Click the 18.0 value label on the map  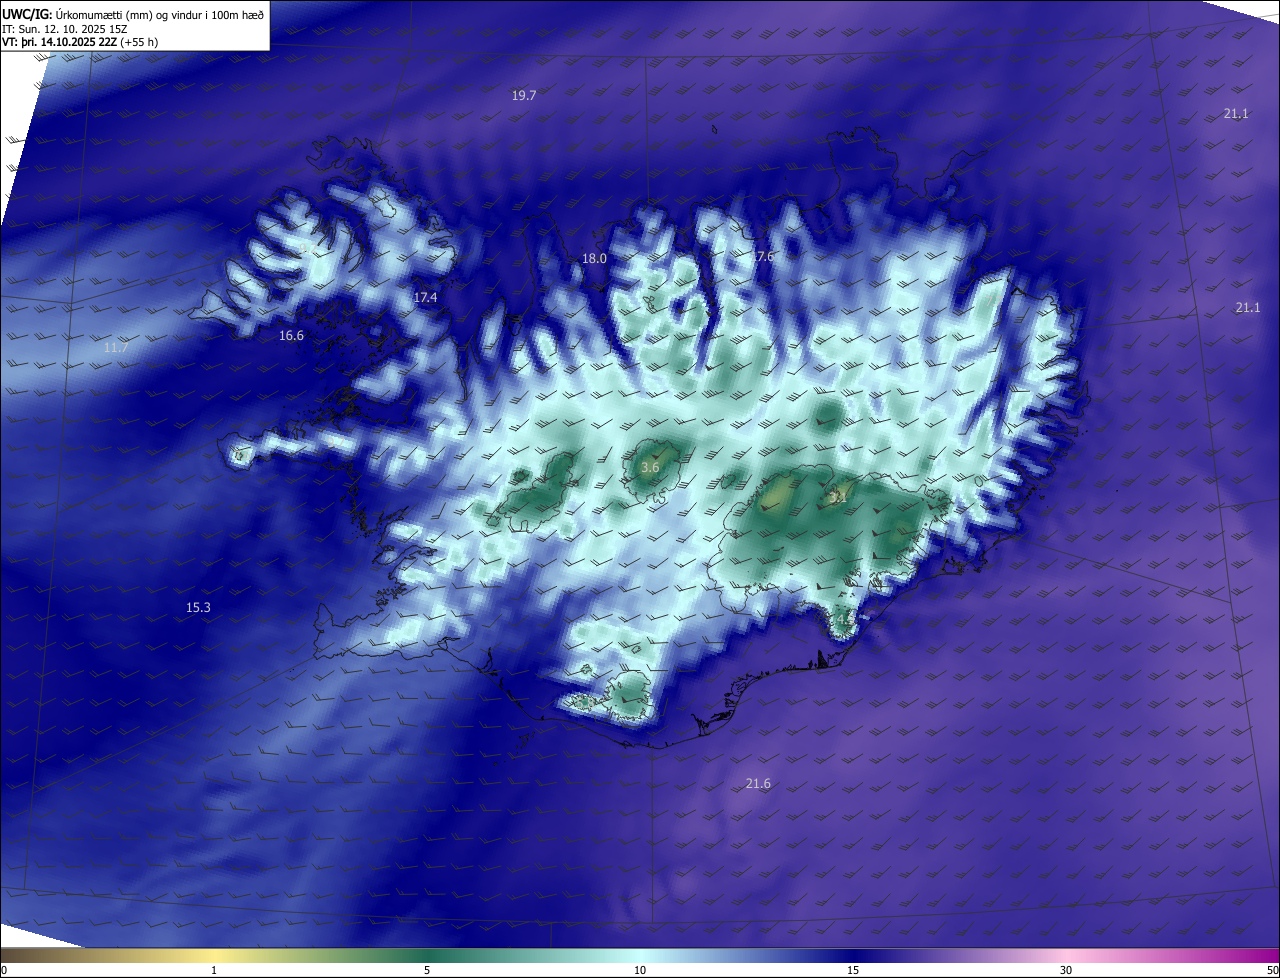pyautogui.click(x=594, y=258)
